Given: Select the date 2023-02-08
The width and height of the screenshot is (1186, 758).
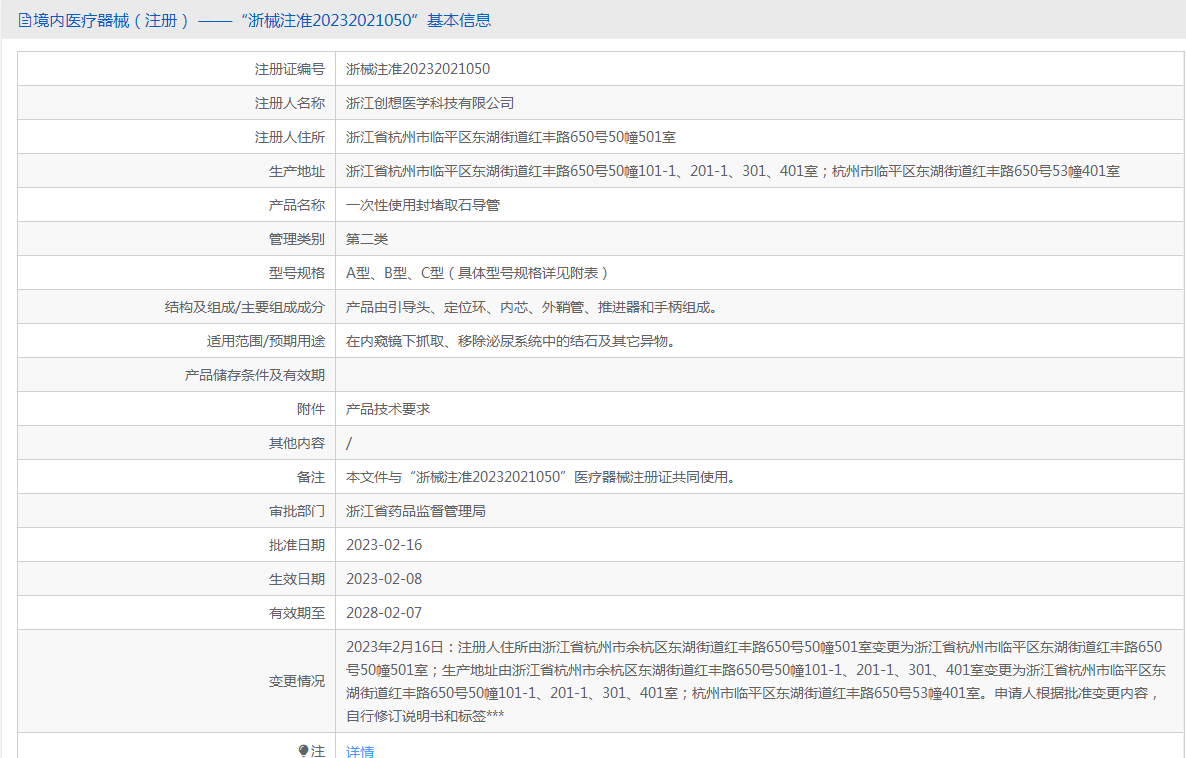Looking at the screenshot, I should [x=384, y=579].
